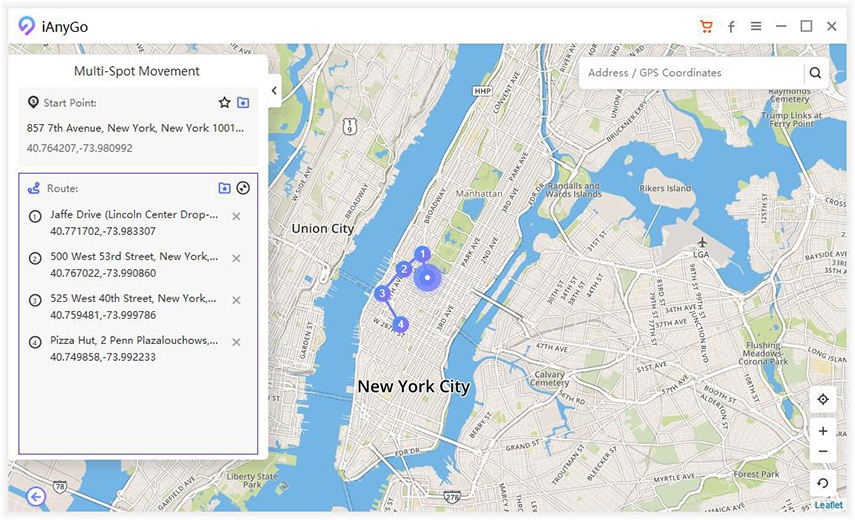Remove Jaffe Drive stop from route
Screen dimensions: 855x520
click(236, 216)
